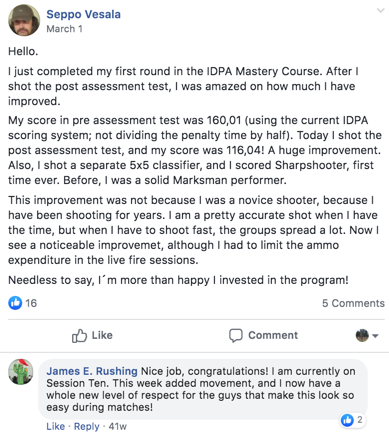The width and height of the screenshot is (389, 436).
Task: Visit James E. Rushing's profile name link
Action: 92,371
